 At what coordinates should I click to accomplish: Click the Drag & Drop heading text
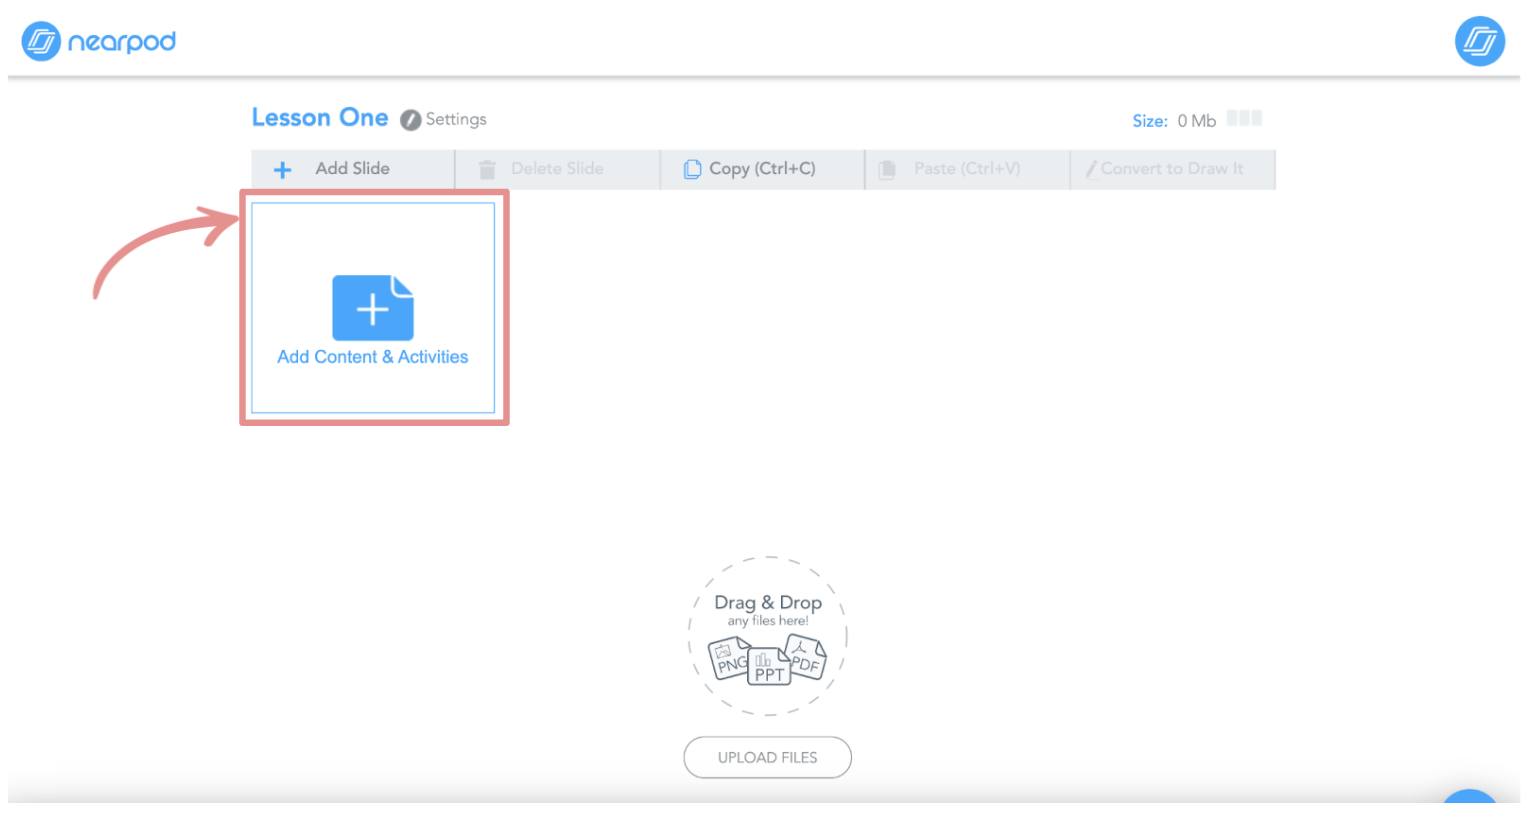[x=767, y=603]
